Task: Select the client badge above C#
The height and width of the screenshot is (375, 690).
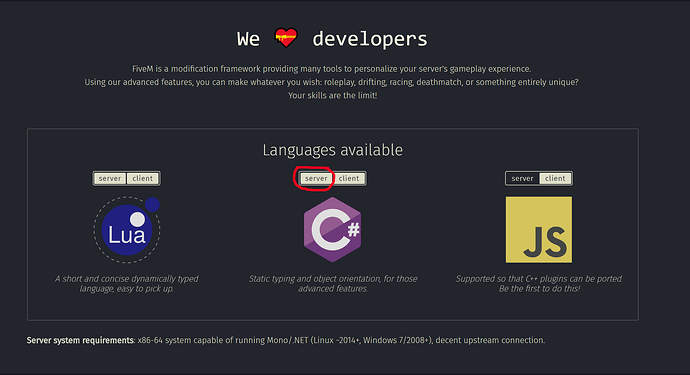Action: 349,178
